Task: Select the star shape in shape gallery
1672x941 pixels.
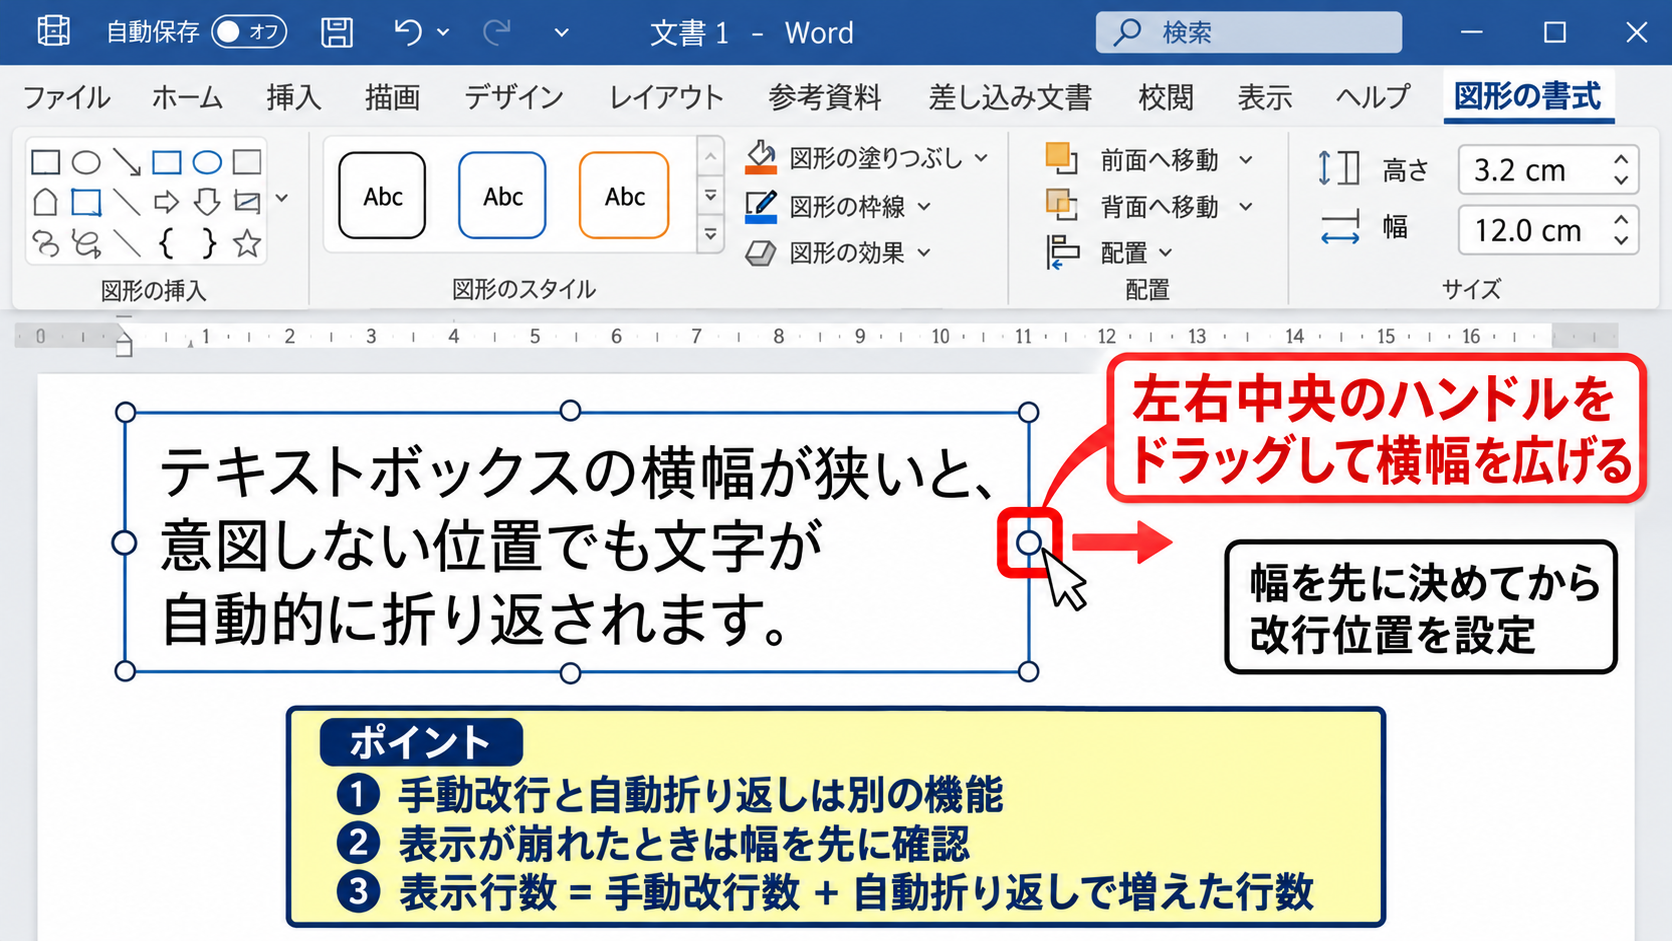Action: (x=247, y=242)
